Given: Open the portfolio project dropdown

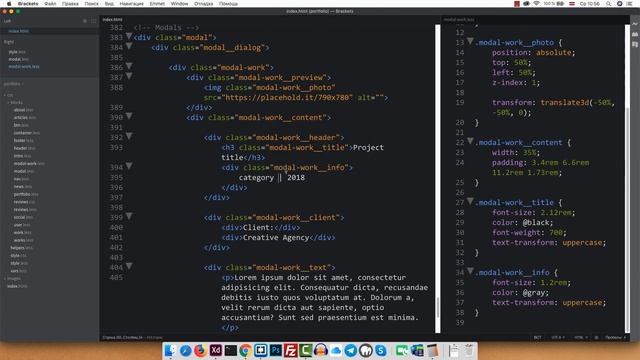Looking at the screenshot, I should 13,84.
